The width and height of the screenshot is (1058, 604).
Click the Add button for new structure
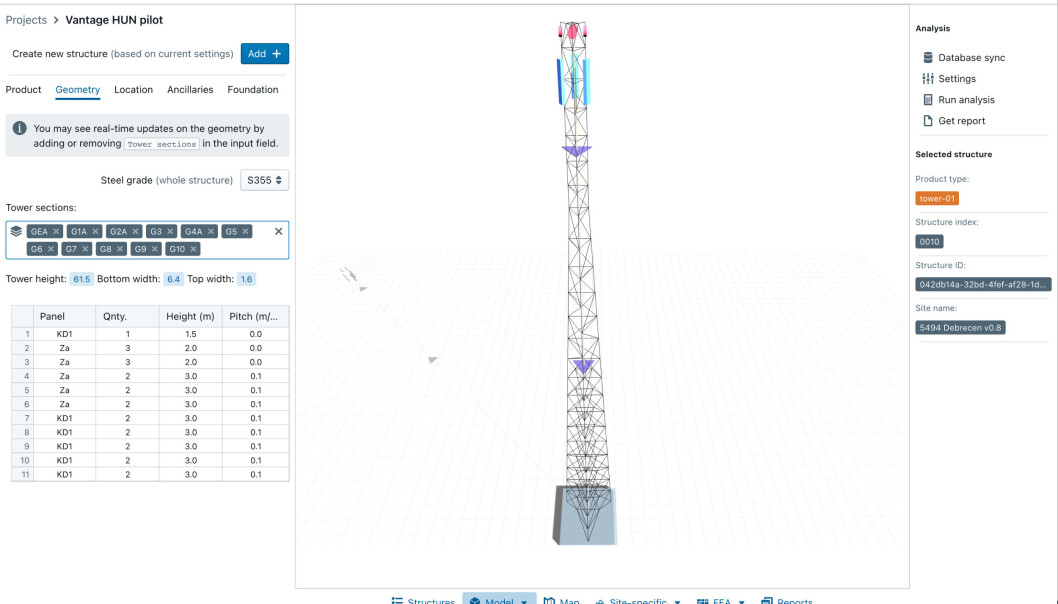[x=264, y=53]
